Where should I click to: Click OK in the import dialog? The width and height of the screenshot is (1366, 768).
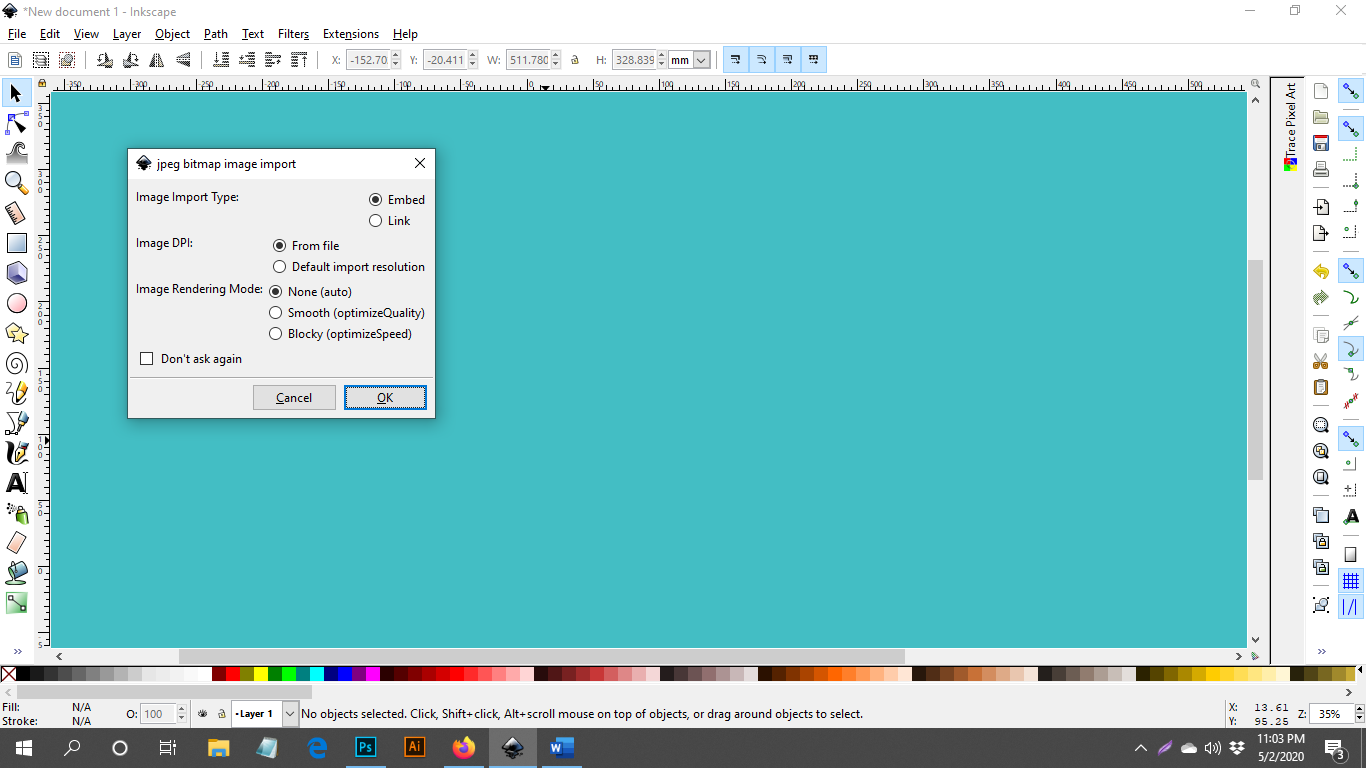coord(385,398)
